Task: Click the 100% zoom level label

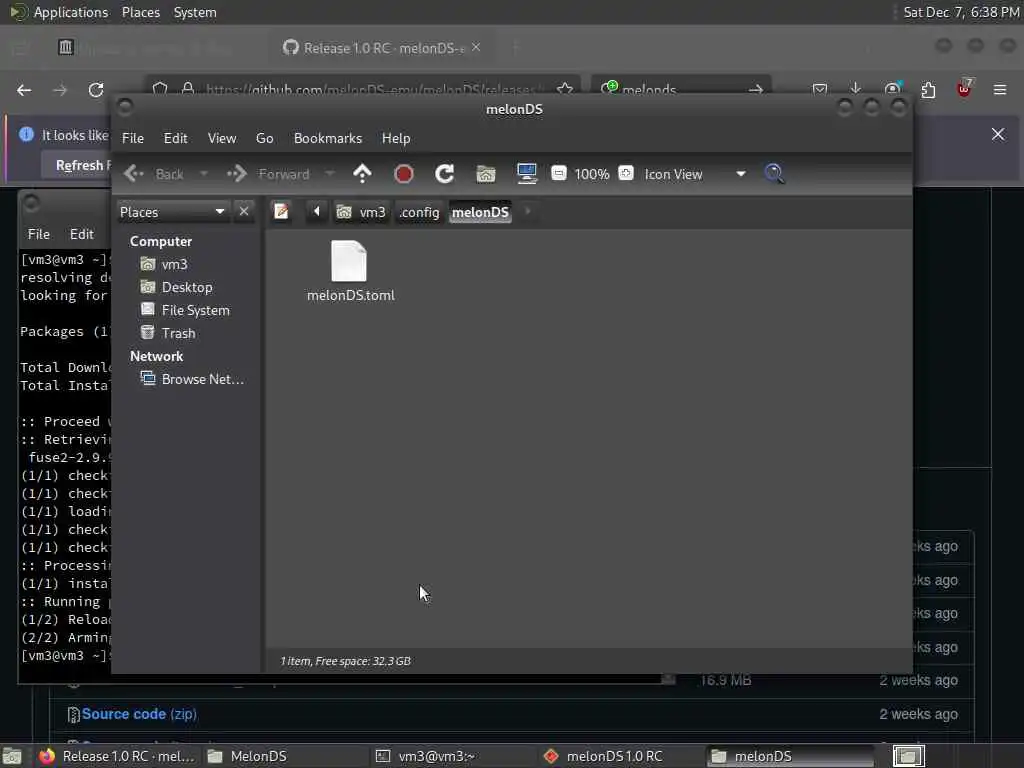Action: pyautogui.click(x=592, y=174)
